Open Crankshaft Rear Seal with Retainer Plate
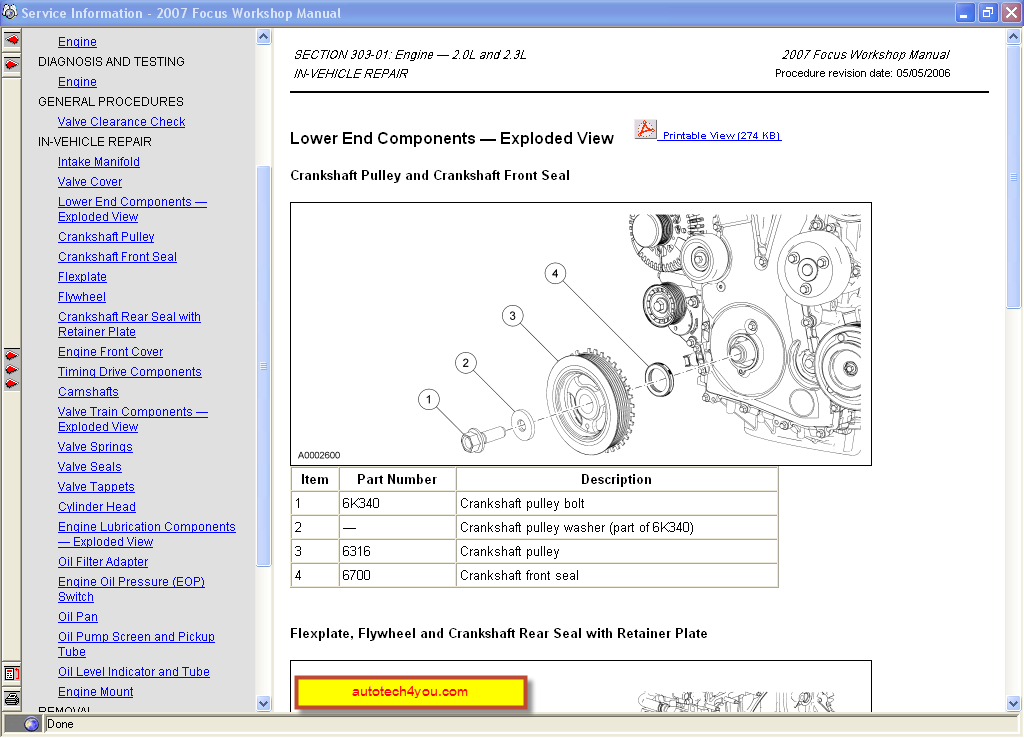Image resolution: width=1024 pixels, height=738 pixels. point(129,324)
